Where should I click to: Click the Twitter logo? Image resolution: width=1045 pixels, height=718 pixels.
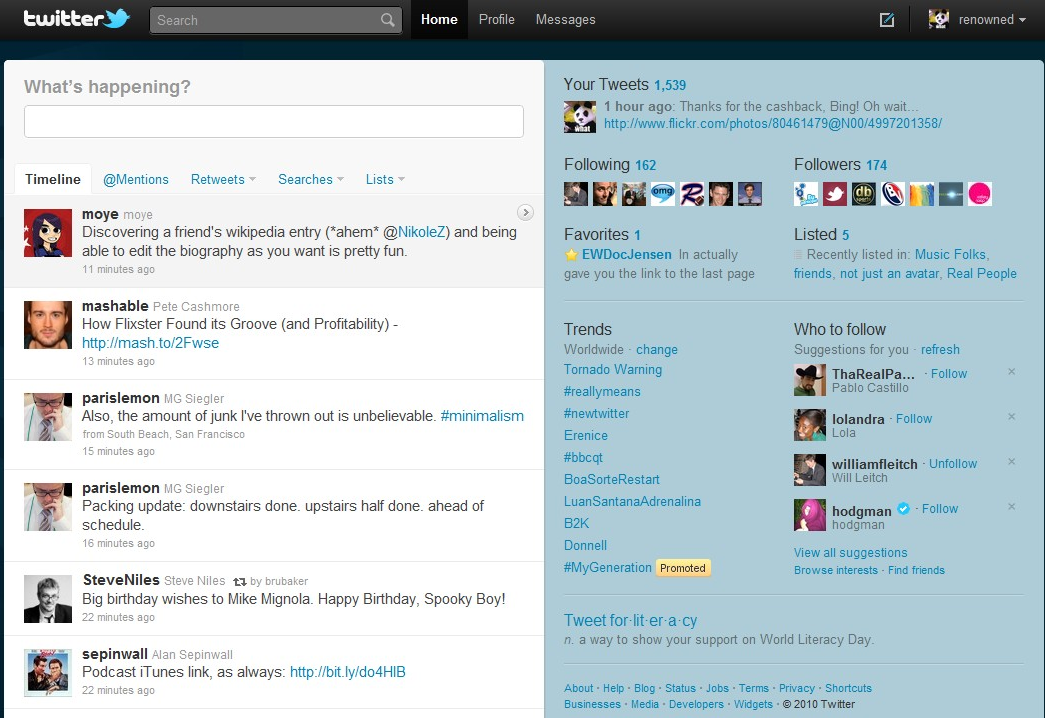click(77, 19)
